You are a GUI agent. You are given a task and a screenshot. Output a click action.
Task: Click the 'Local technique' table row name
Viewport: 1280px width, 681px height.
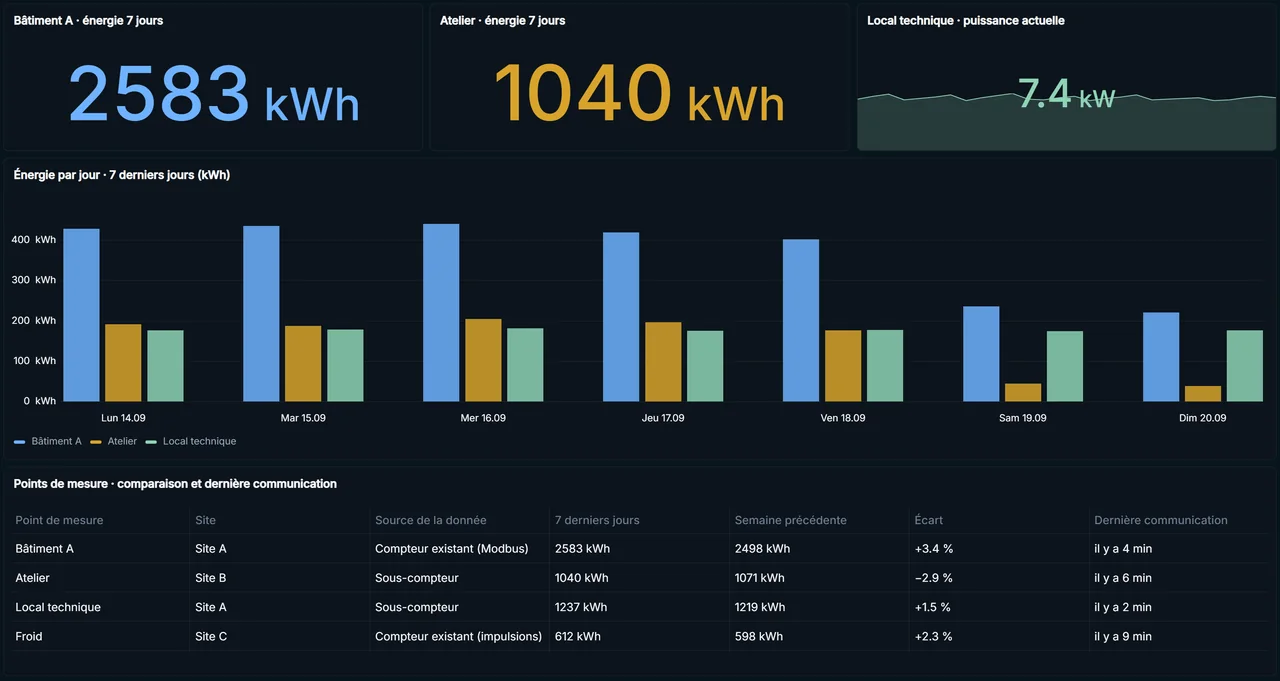pos(58,607)
